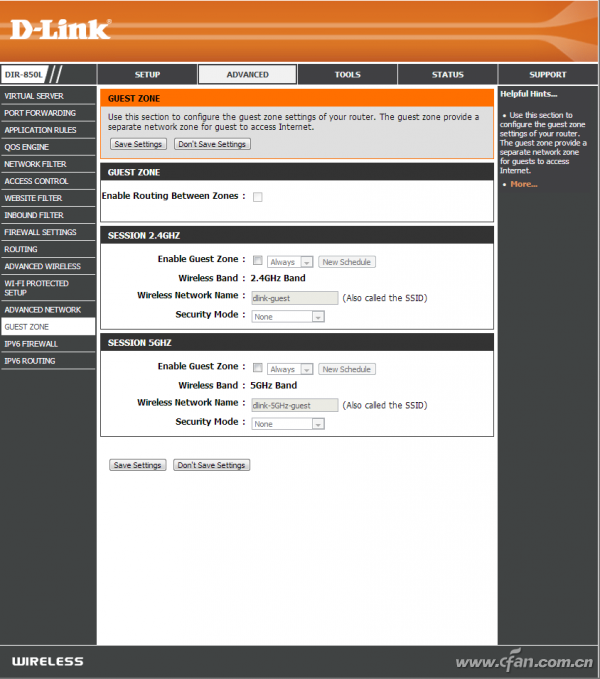Viewport: 600px width, 679px height.
Task: Open 2.4GHz schedule Always dropdown
Action: (x=290, y=262)
